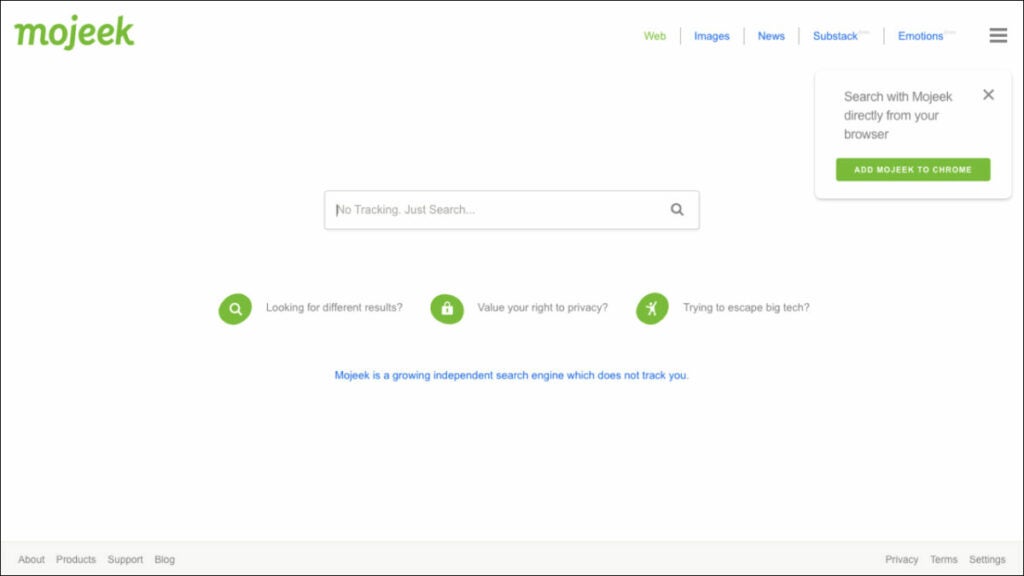This screenshot has height=576, width=1024.
Task: Click the green escaping figure icon
Action: point(652,309)
